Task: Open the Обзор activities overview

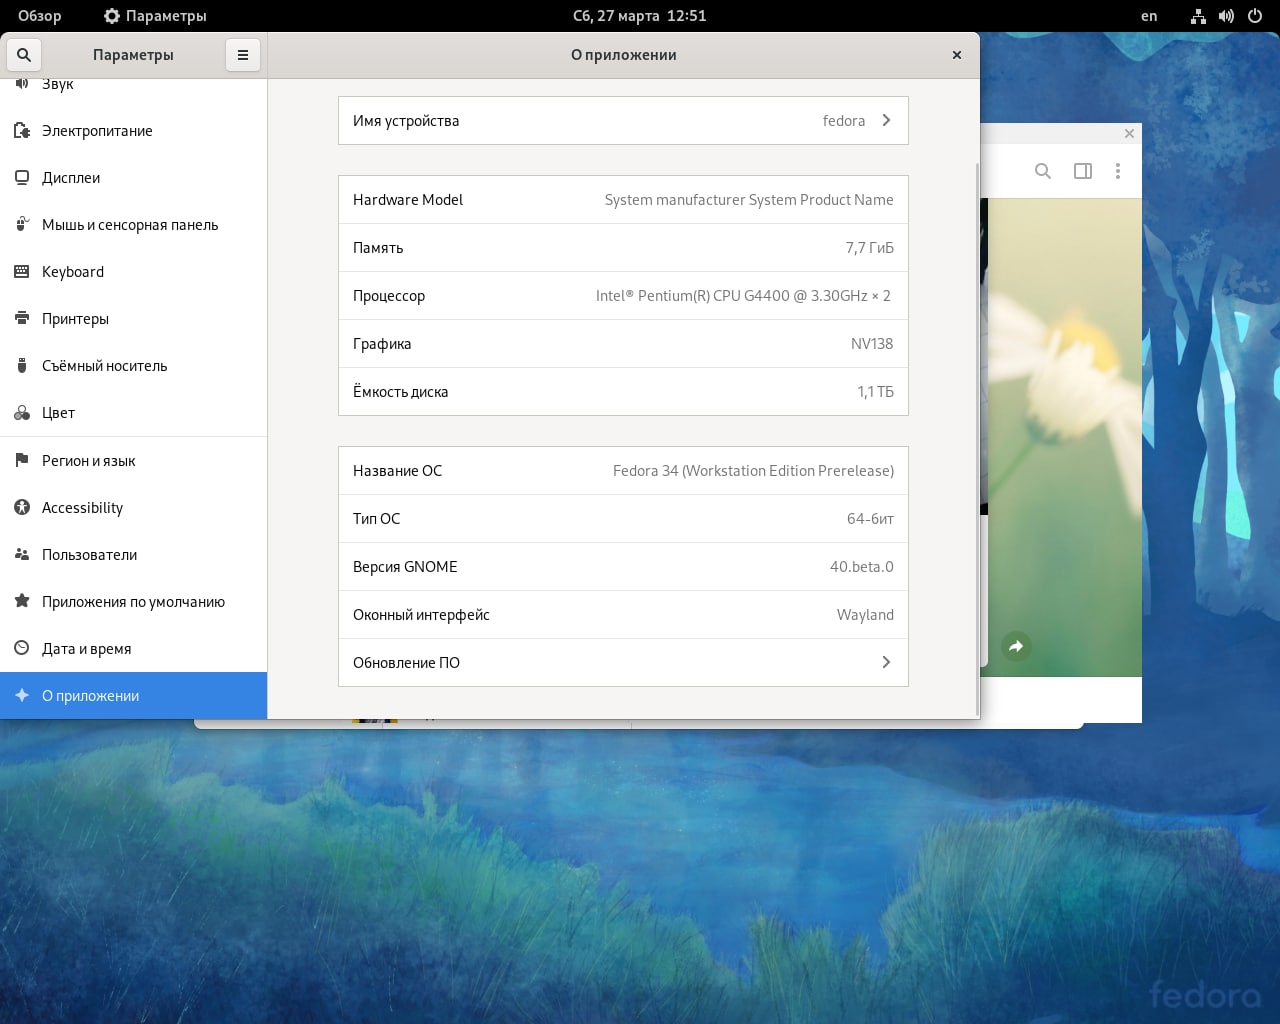Action: pos(40,16)
